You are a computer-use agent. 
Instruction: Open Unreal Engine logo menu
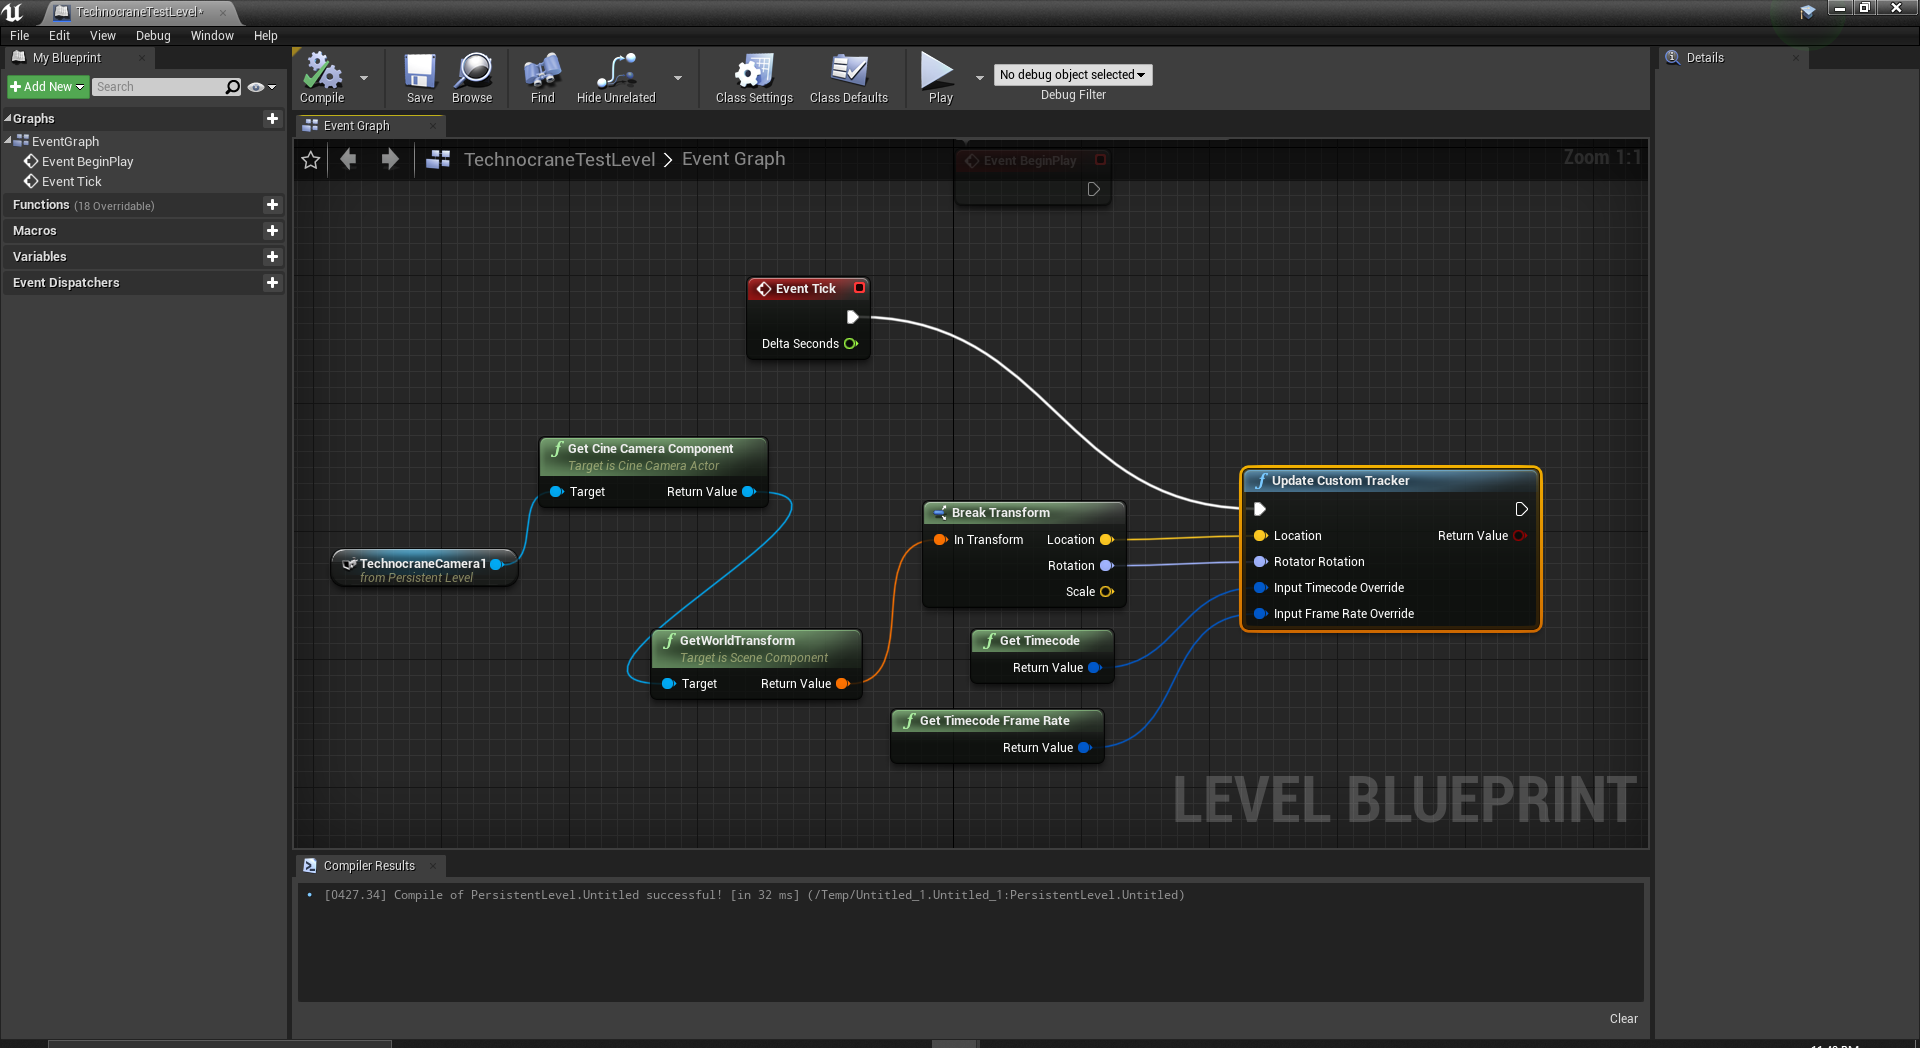tap(13, 12)
